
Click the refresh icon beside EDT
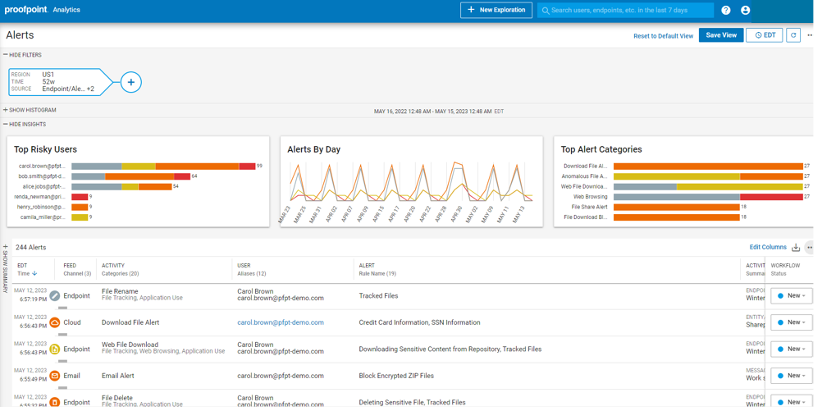pyautogui.click(x=793, y=35)
